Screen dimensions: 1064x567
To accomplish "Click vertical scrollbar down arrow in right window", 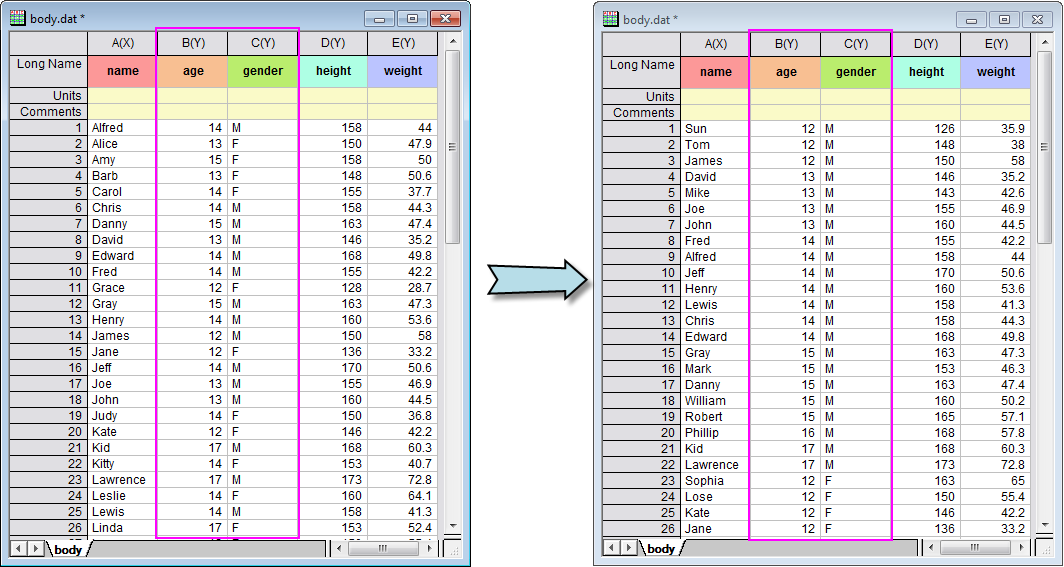I will click(x=1046, y=526).
